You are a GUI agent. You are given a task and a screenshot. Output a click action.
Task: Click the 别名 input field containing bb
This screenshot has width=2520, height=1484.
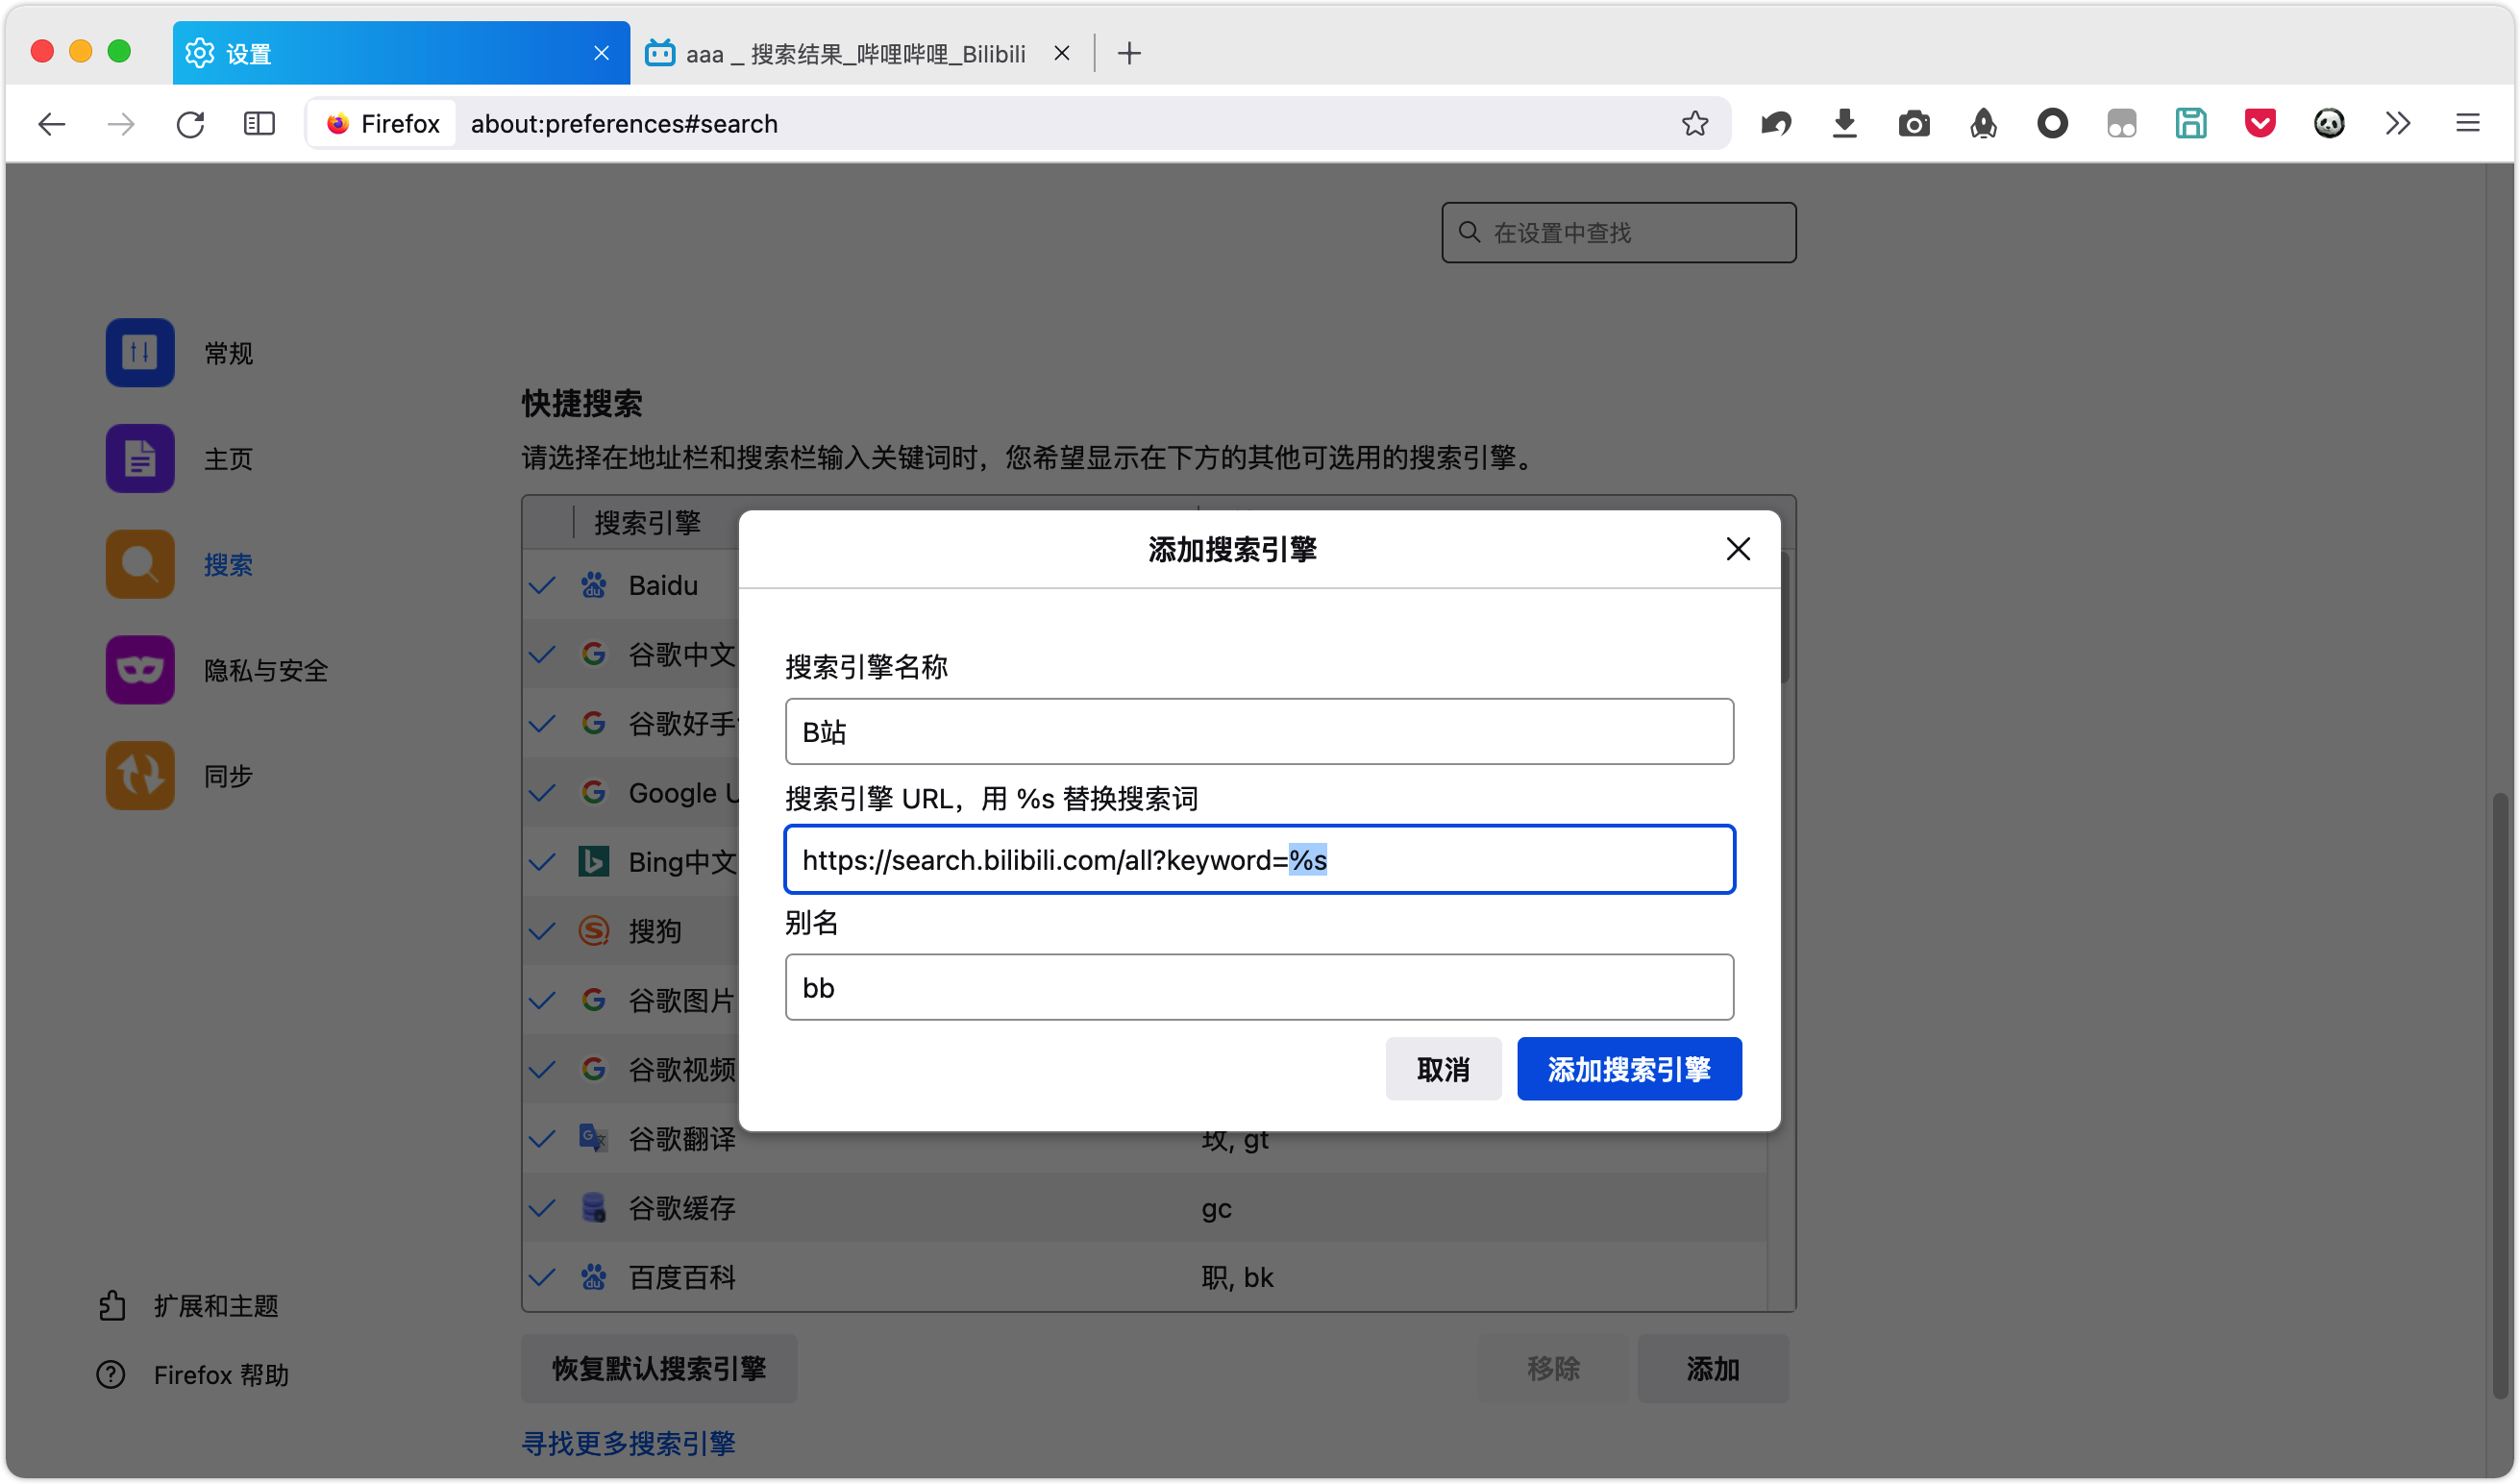click(x=1258, y=987)
